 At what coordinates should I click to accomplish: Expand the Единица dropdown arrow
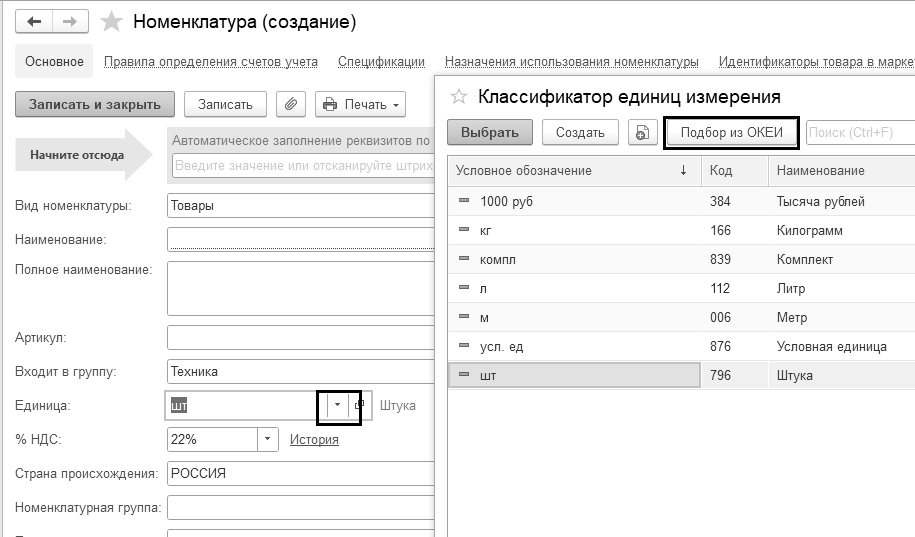click(x=337, y=405)
